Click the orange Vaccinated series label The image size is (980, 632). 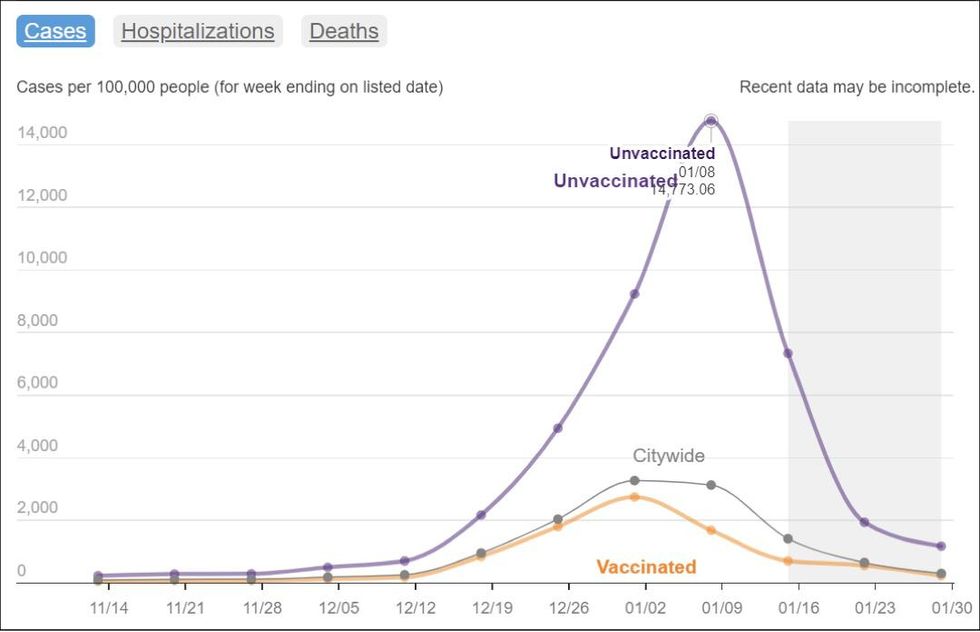tap(646, 567)
